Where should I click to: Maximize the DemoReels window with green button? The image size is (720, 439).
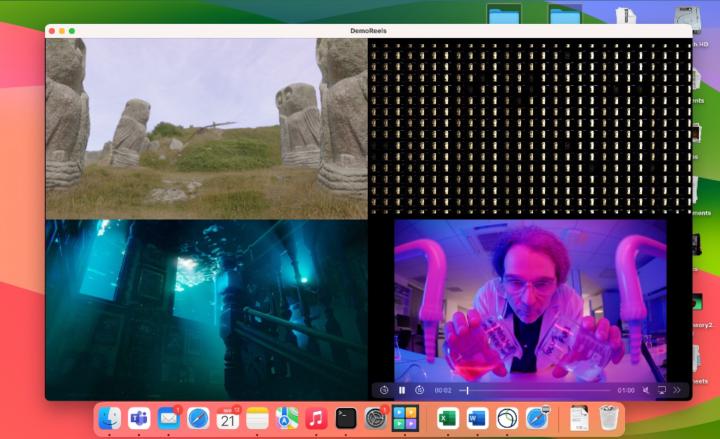click(x=72, y=31)
